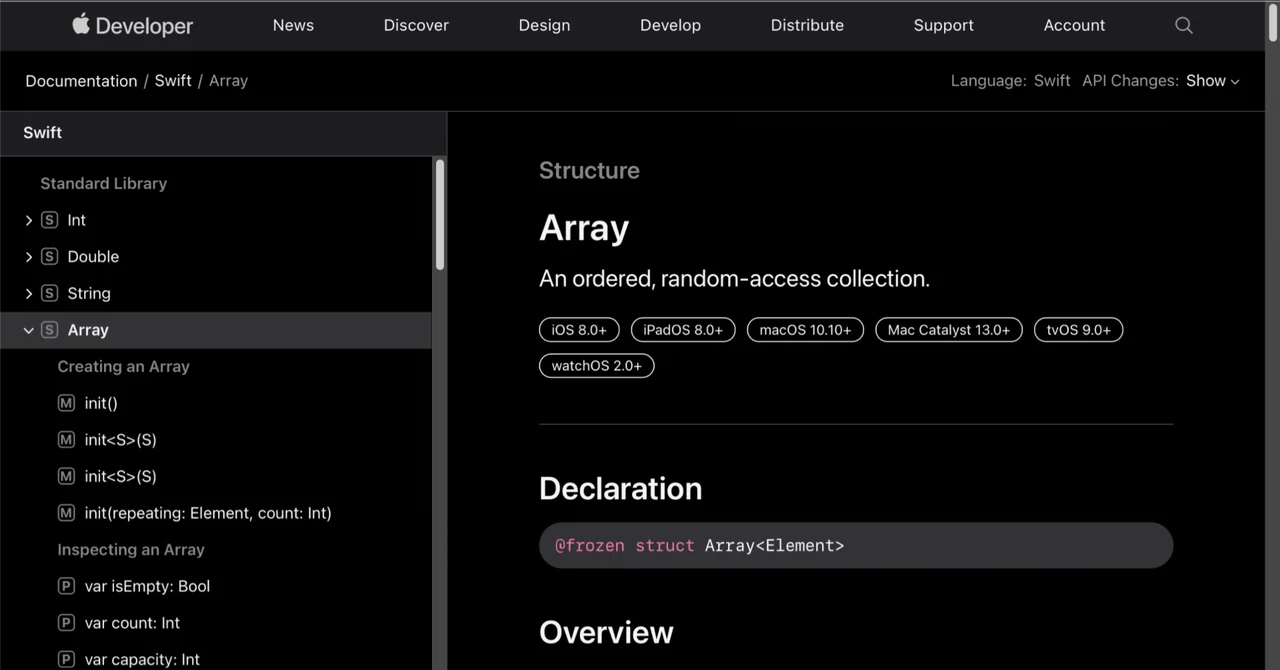
Task: Expand the String tree item
Action: [x=28, y=293]
